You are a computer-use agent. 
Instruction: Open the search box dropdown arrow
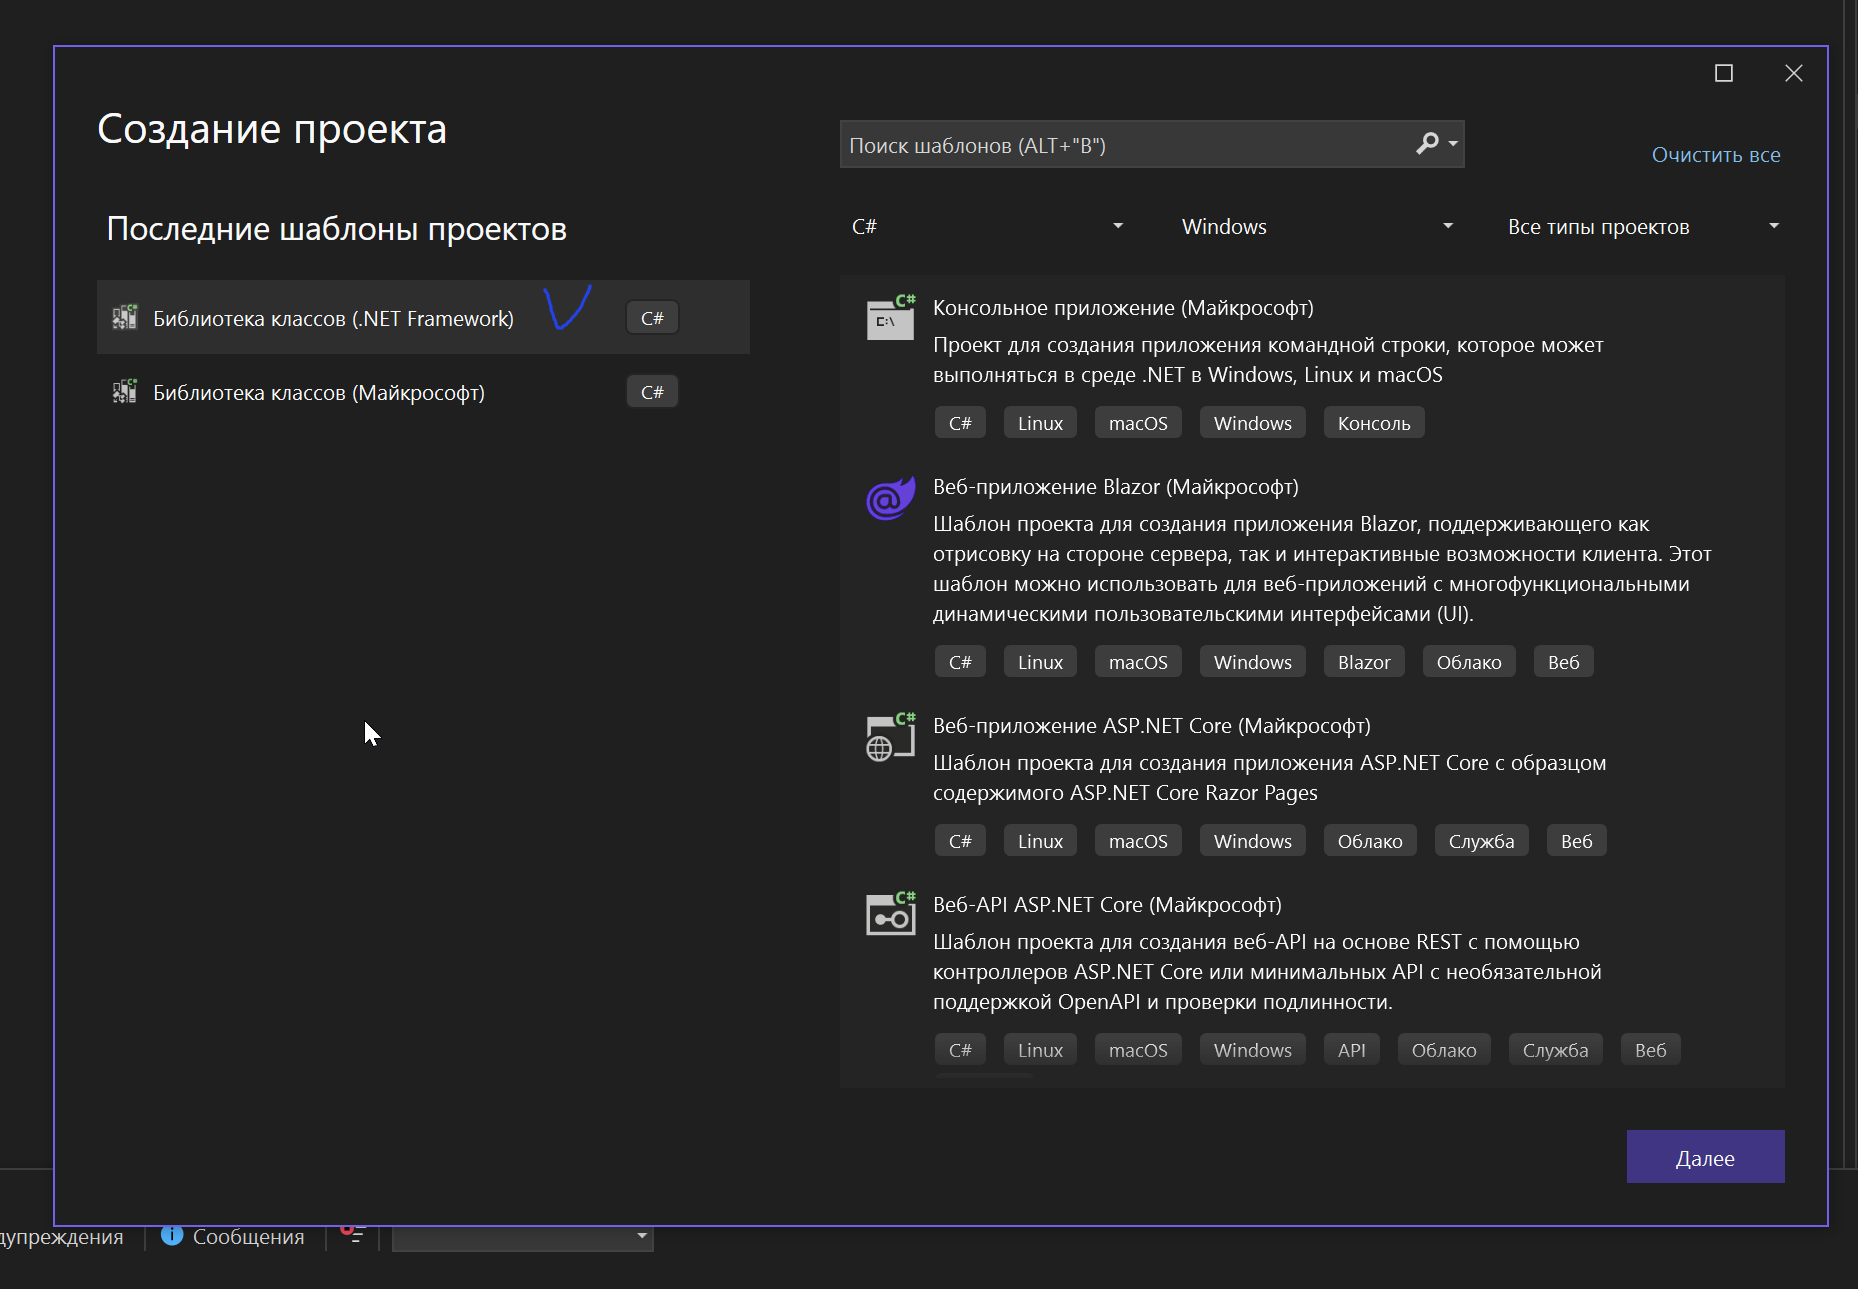tap(1453, 144)
